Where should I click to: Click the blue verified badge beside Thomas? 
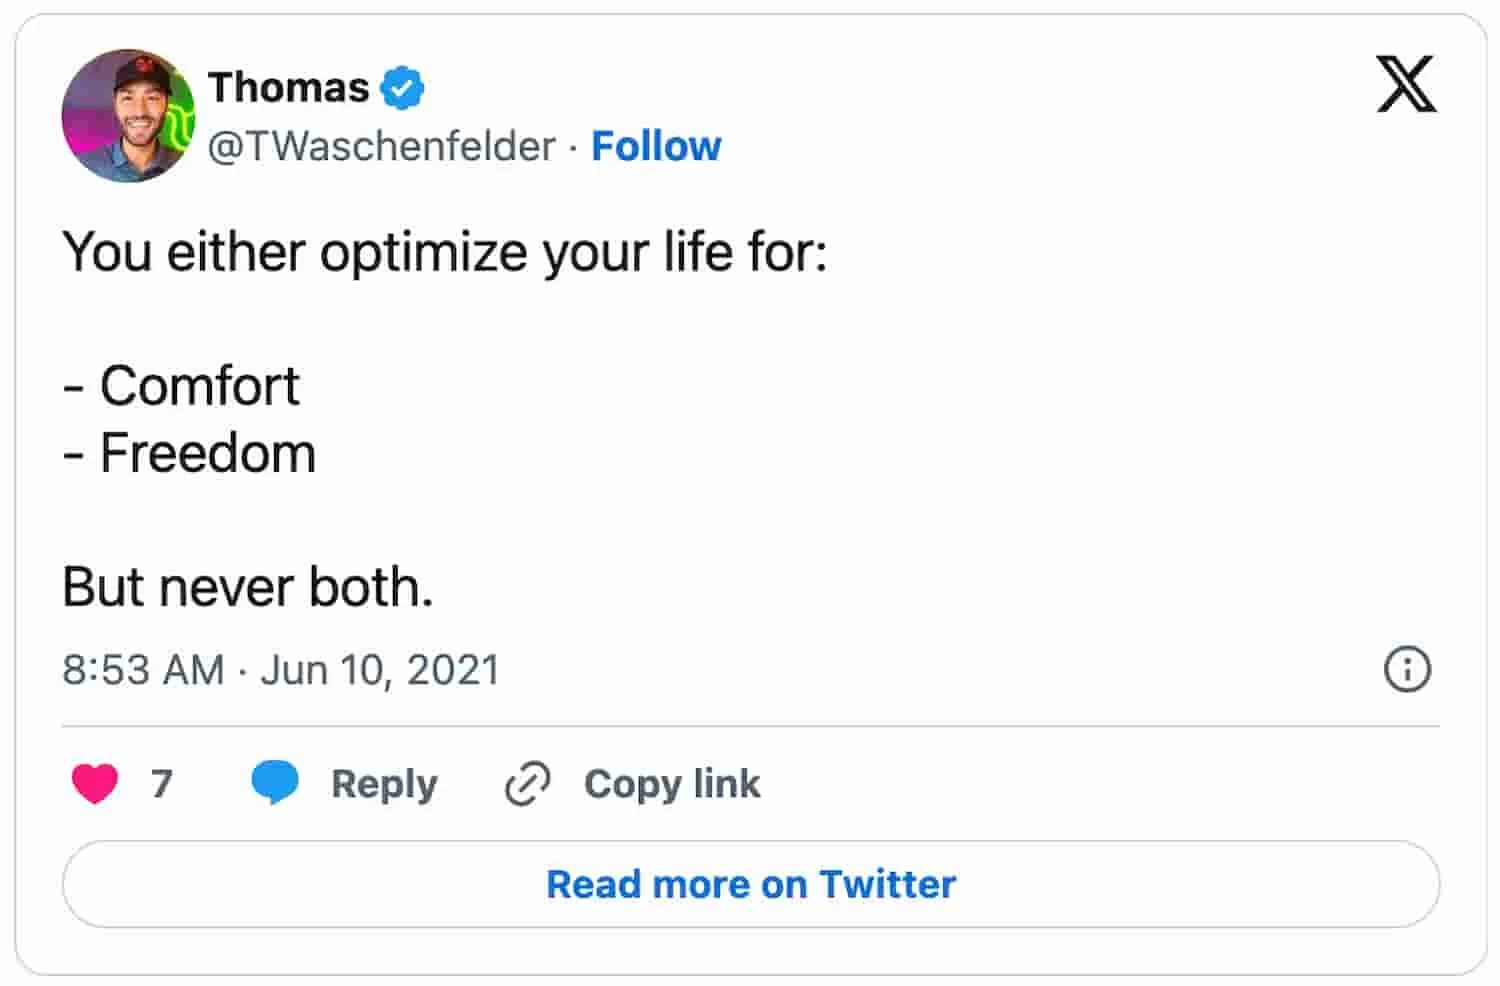pos(402,88)
